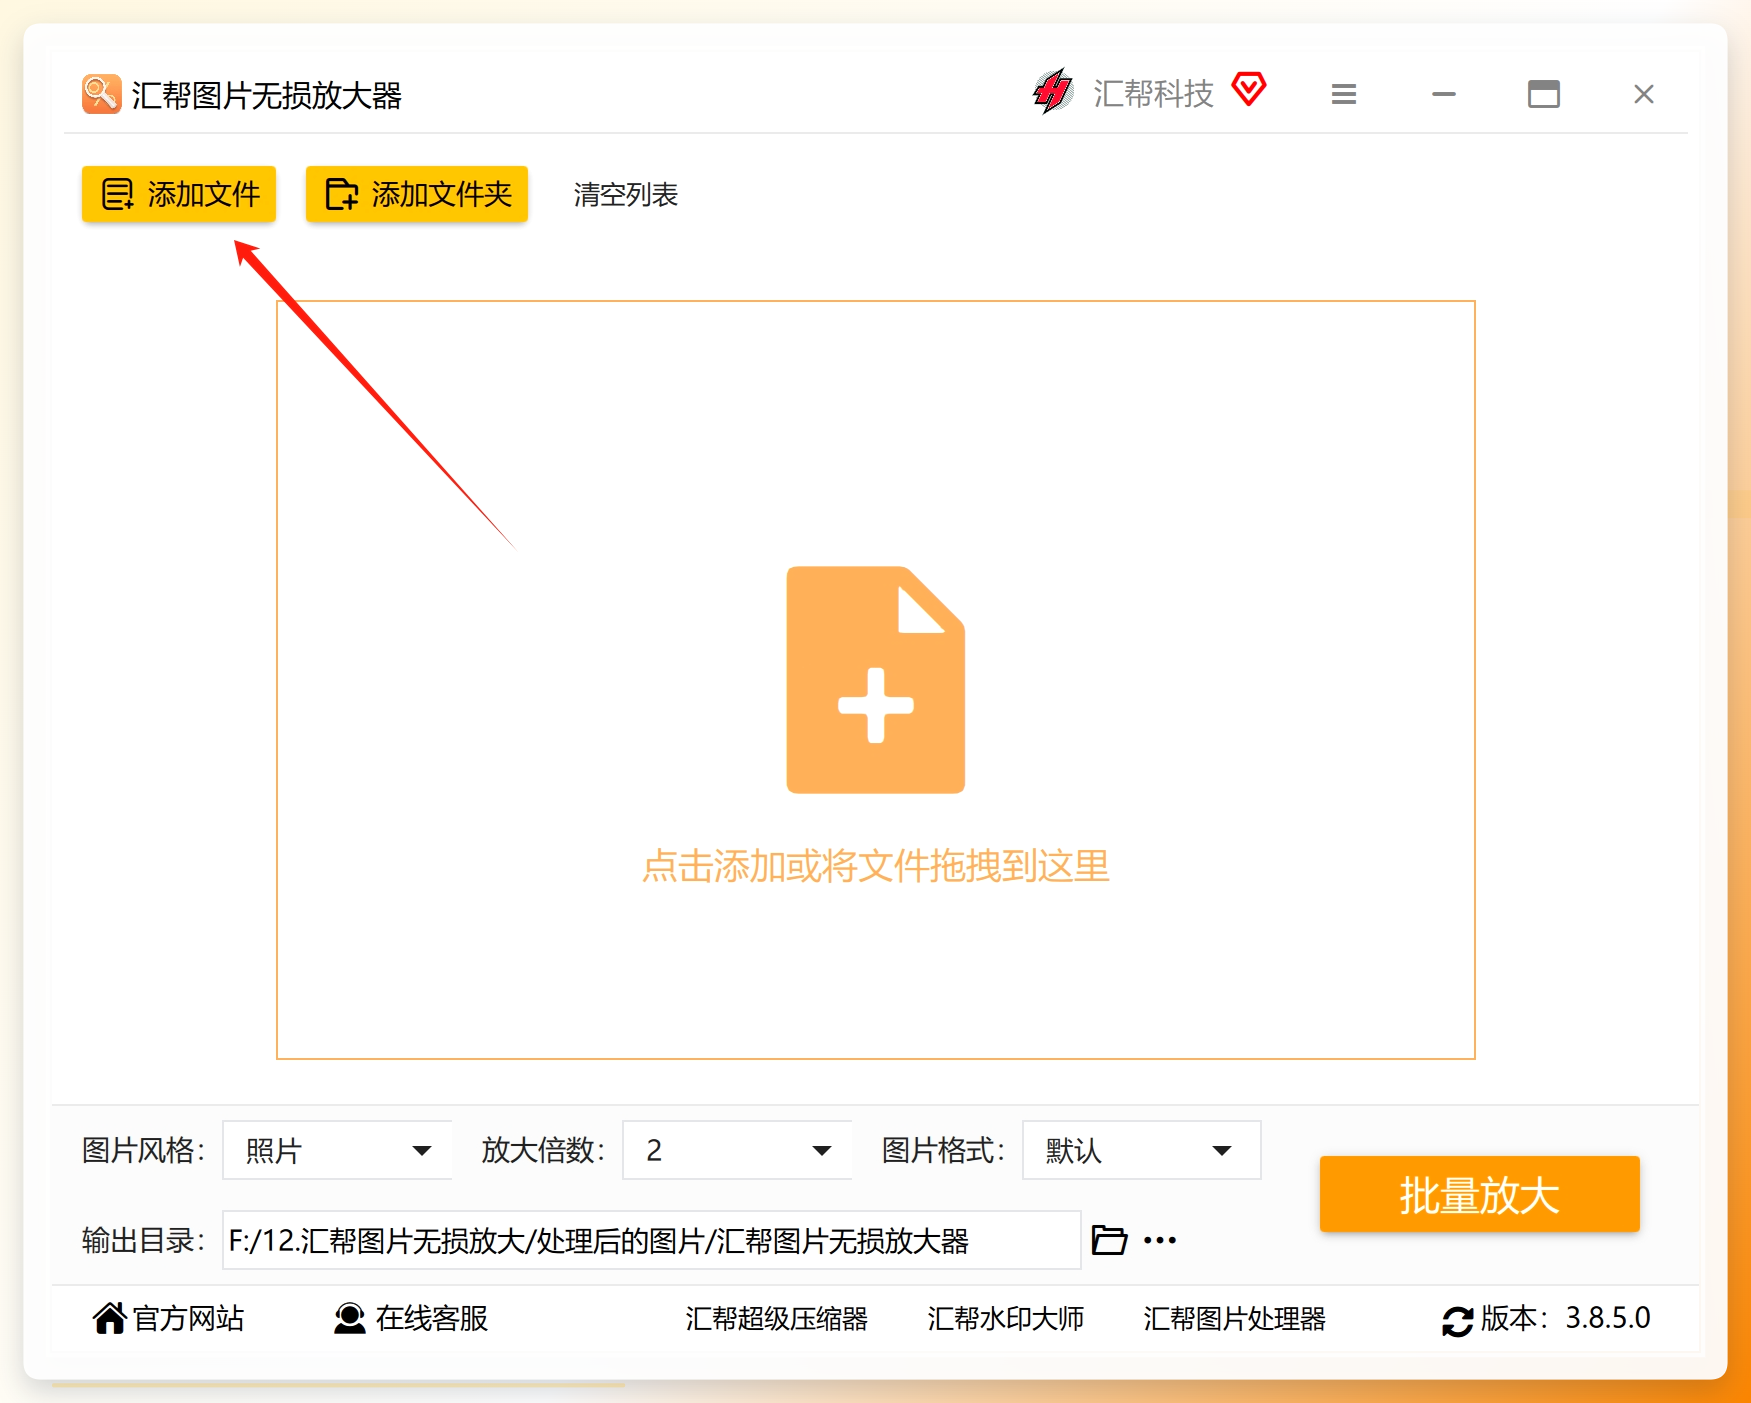Open the hamburger menu in the title bar

click(x=1344, y=94)
